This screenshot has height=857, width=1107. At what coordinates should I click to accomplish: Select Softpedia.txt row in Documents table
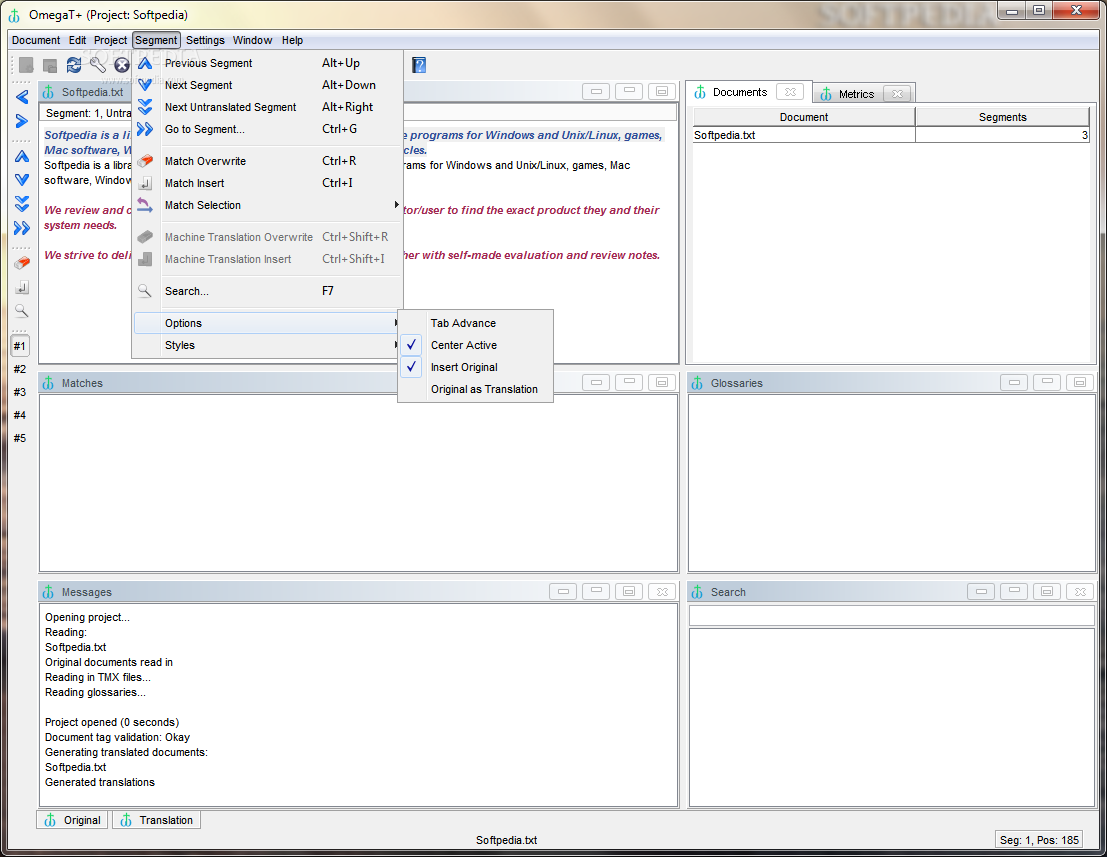pos(891,135)
